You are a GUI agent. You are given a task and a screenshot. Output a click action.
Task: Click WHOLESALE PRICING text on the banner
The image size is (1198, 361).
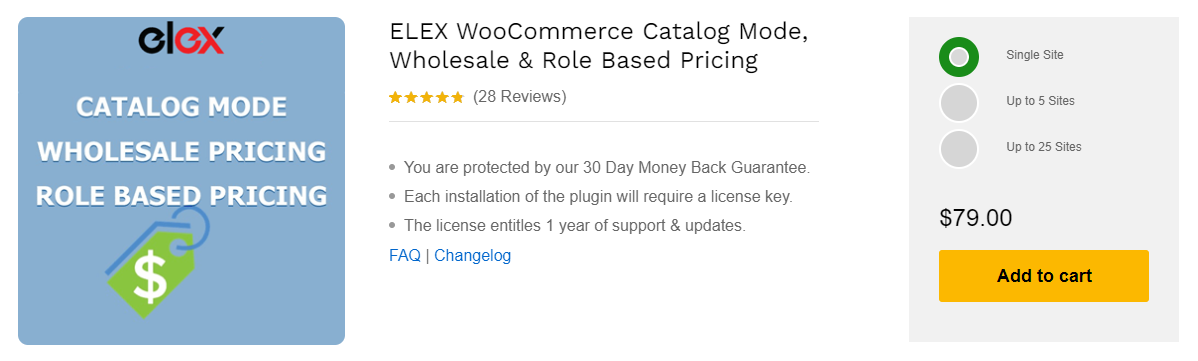coord(182,151)
